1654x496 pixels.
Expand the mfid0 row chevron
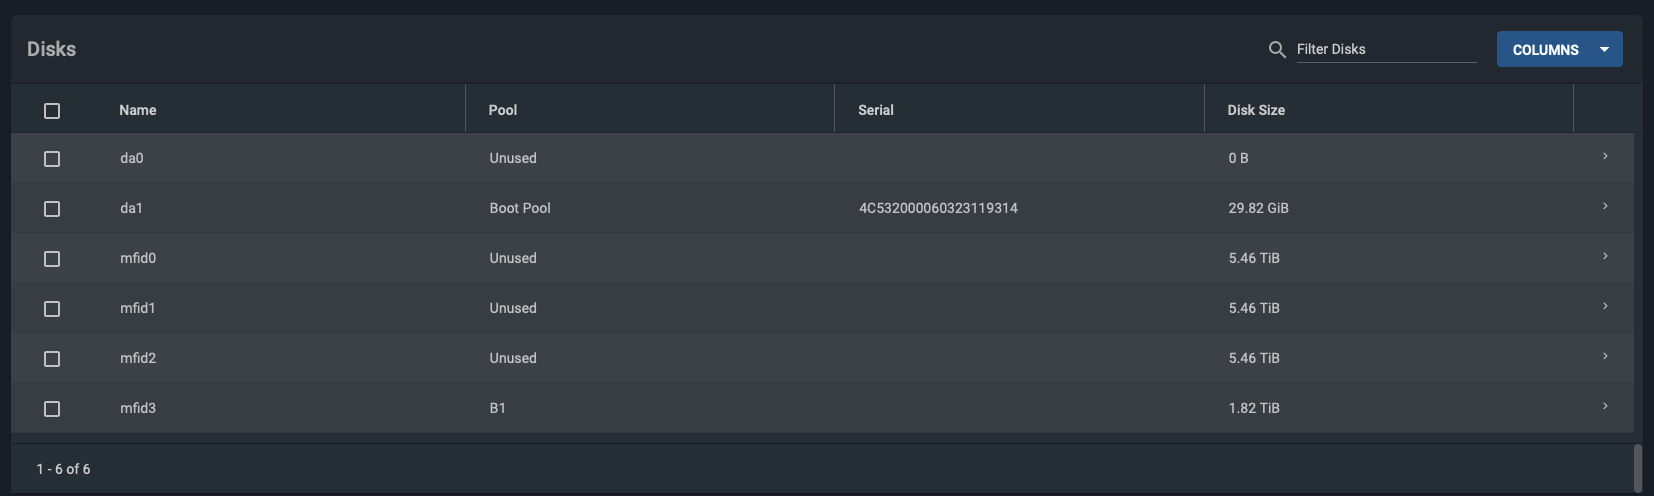[1605, 256]
